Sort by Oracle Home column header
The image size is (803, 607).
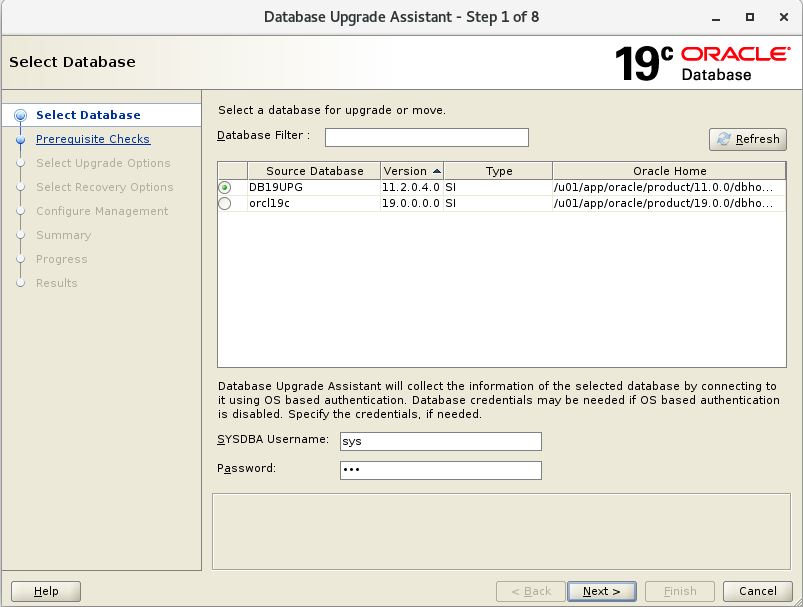pyautogui.click(x=669, y=171)
